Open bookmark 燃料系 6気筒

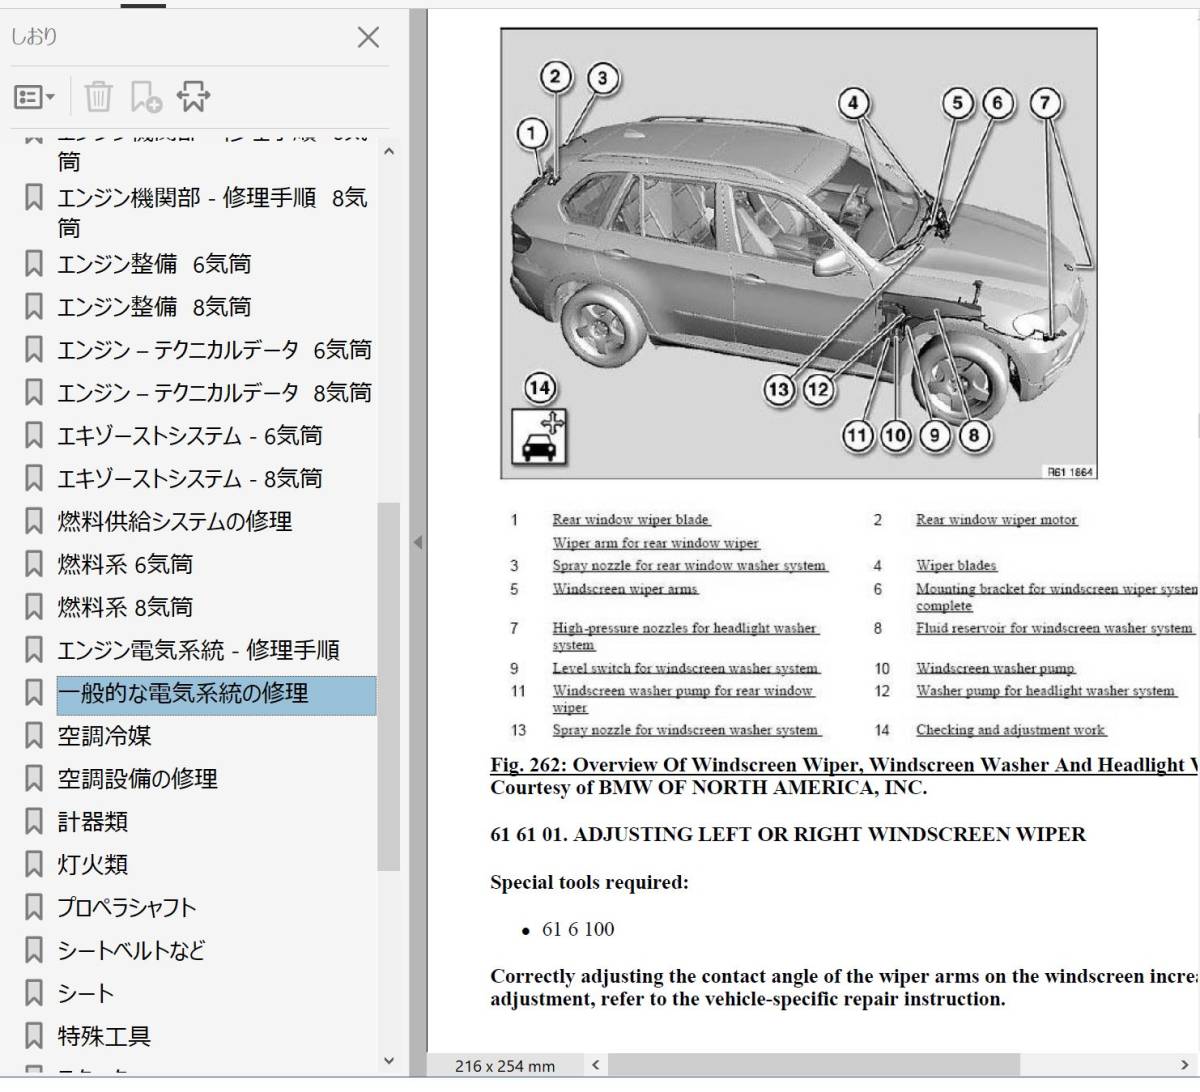(125, 565)
